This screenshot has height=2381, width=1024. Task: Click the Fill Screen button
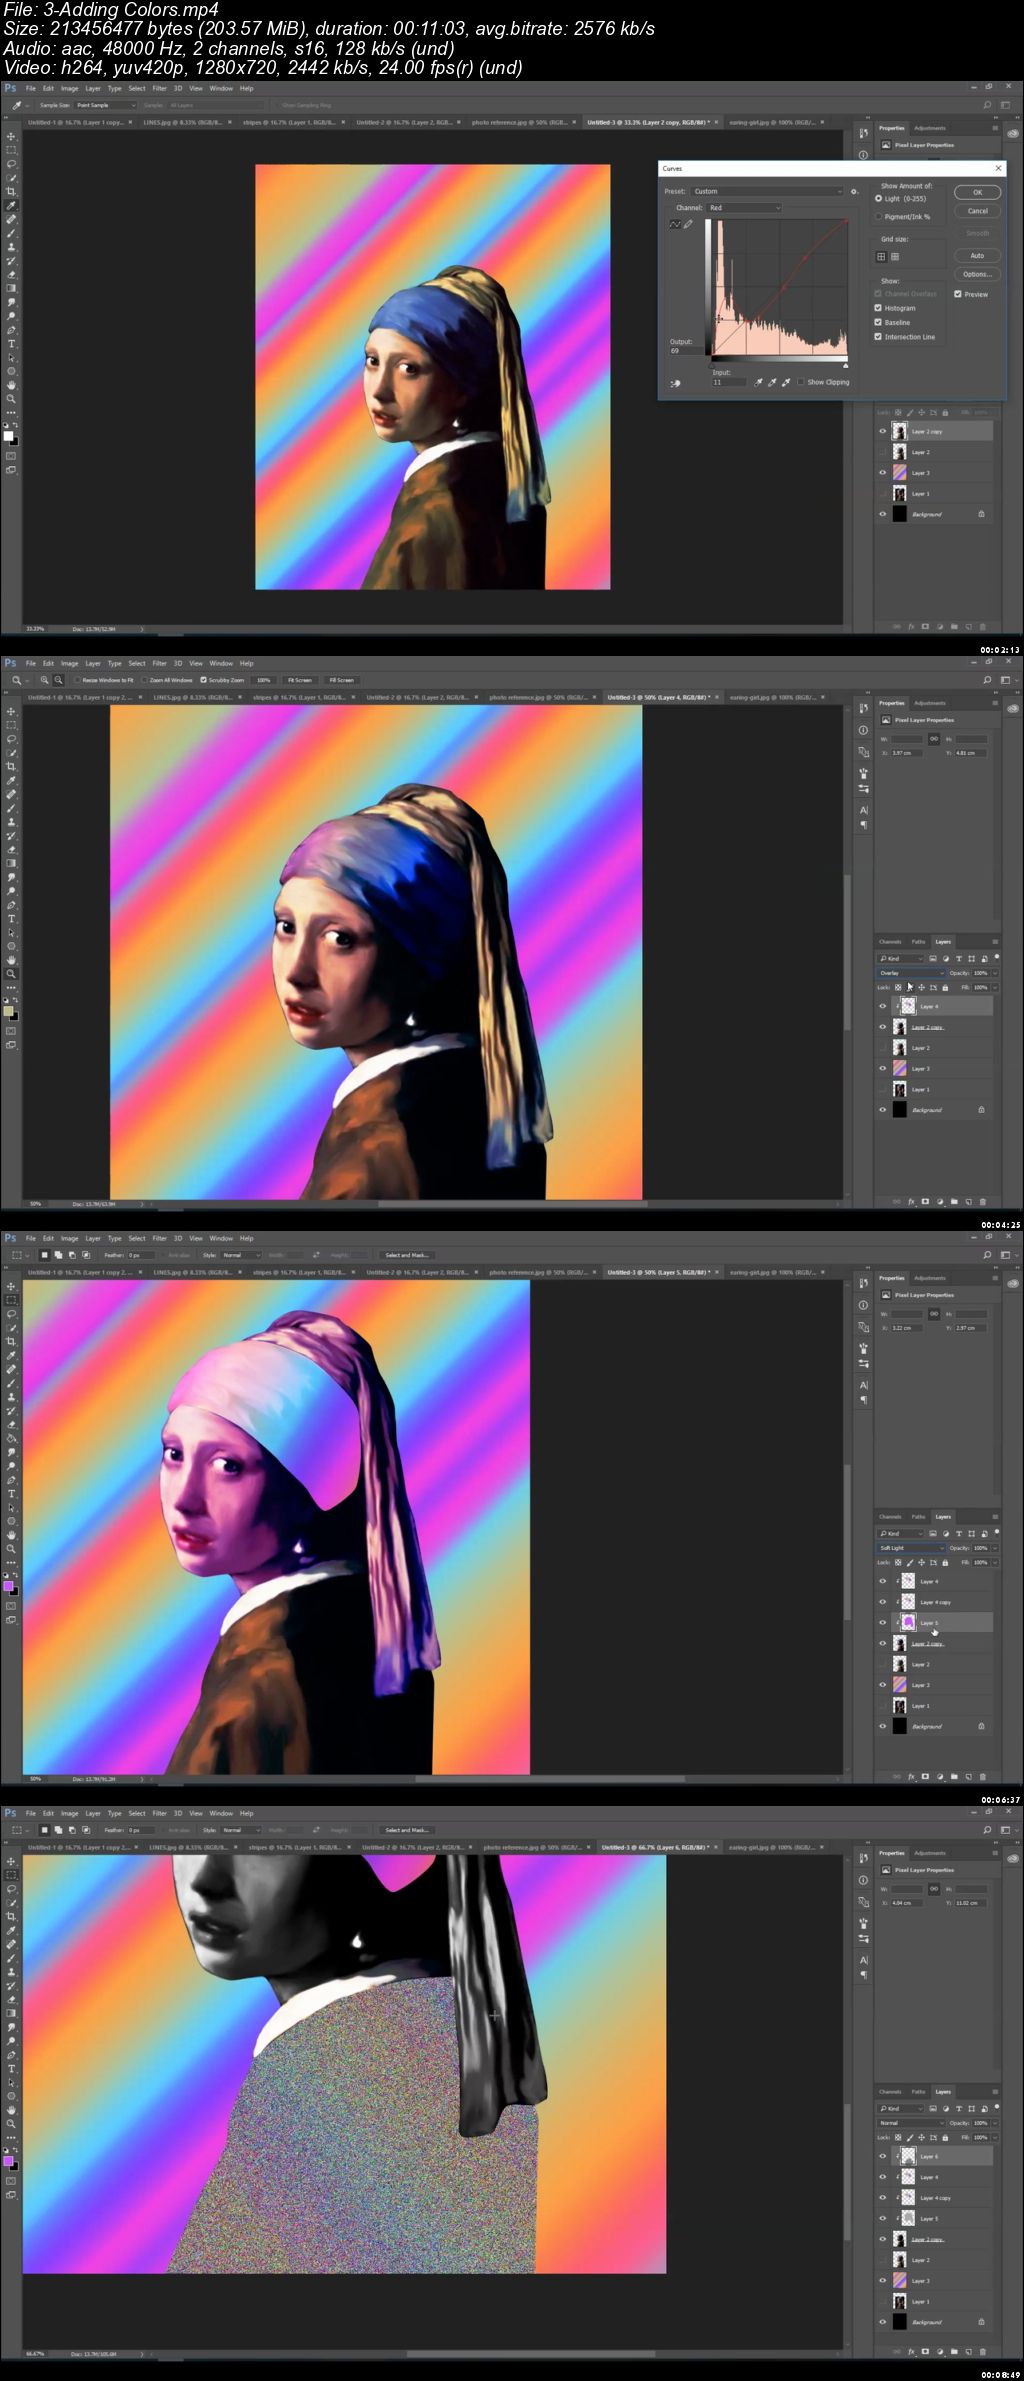click(342, 680)
